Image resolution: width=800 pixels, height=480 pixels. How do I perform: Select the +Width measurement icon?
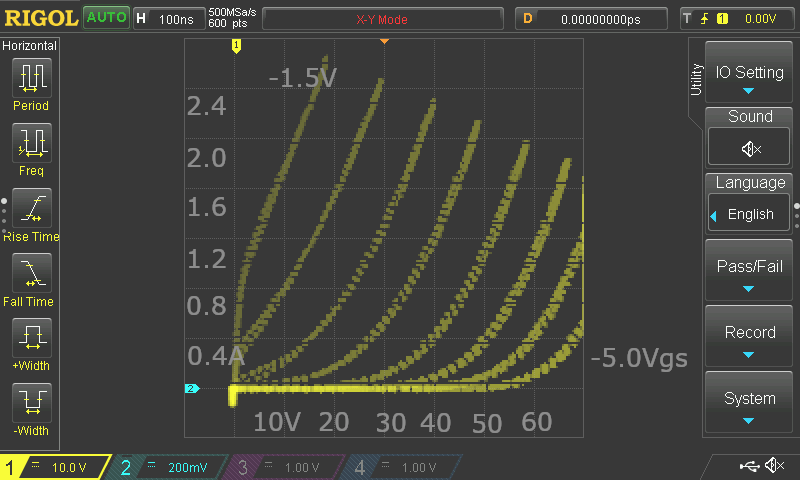click(x=32, y=338)
